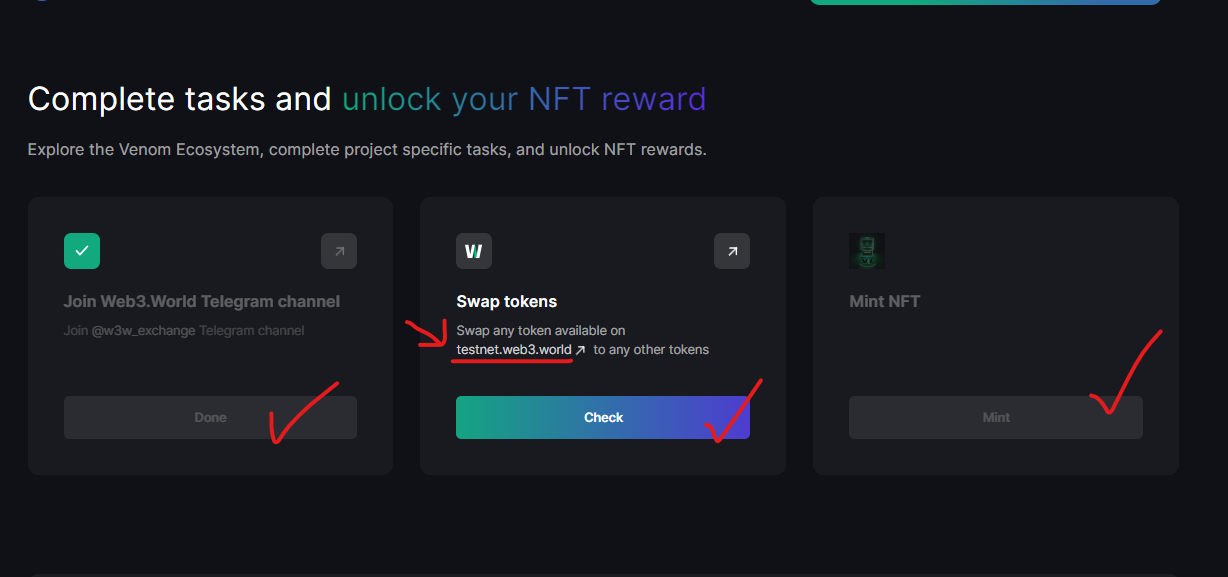Click the Mint NFT avatar thumbnail

[x=867, y=251]
